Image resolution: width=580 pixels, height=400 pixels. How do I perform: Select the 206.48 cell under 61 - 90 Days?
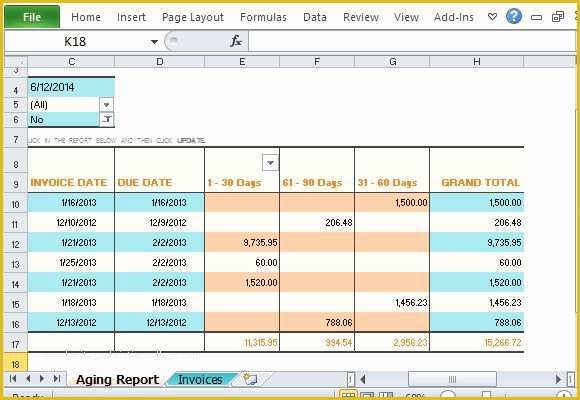pos(317,222)
